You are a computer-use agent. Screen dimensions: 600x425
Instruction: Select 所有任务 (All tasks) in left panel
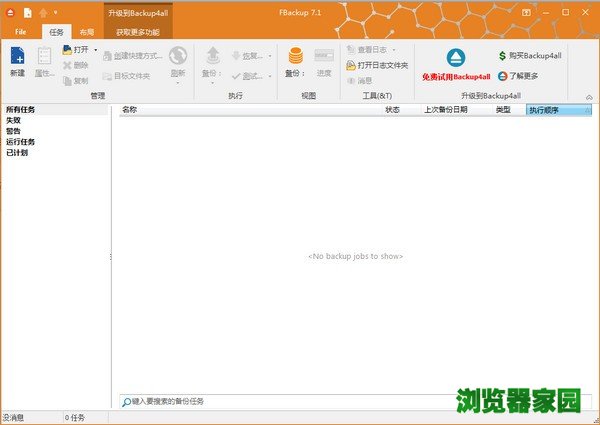[20, 110]
